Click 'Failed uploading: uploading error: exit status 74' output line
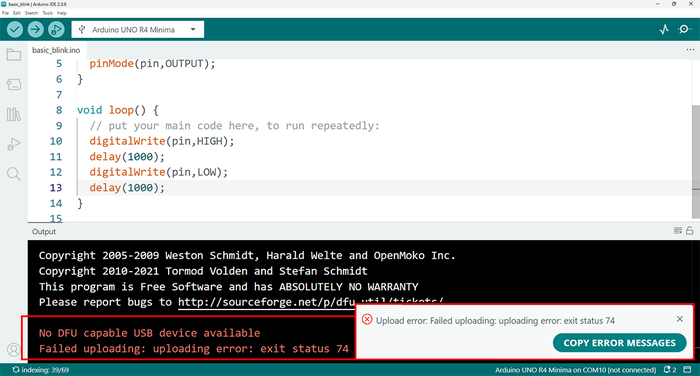This screenshot has width=700, height=376. pos(194,349)
